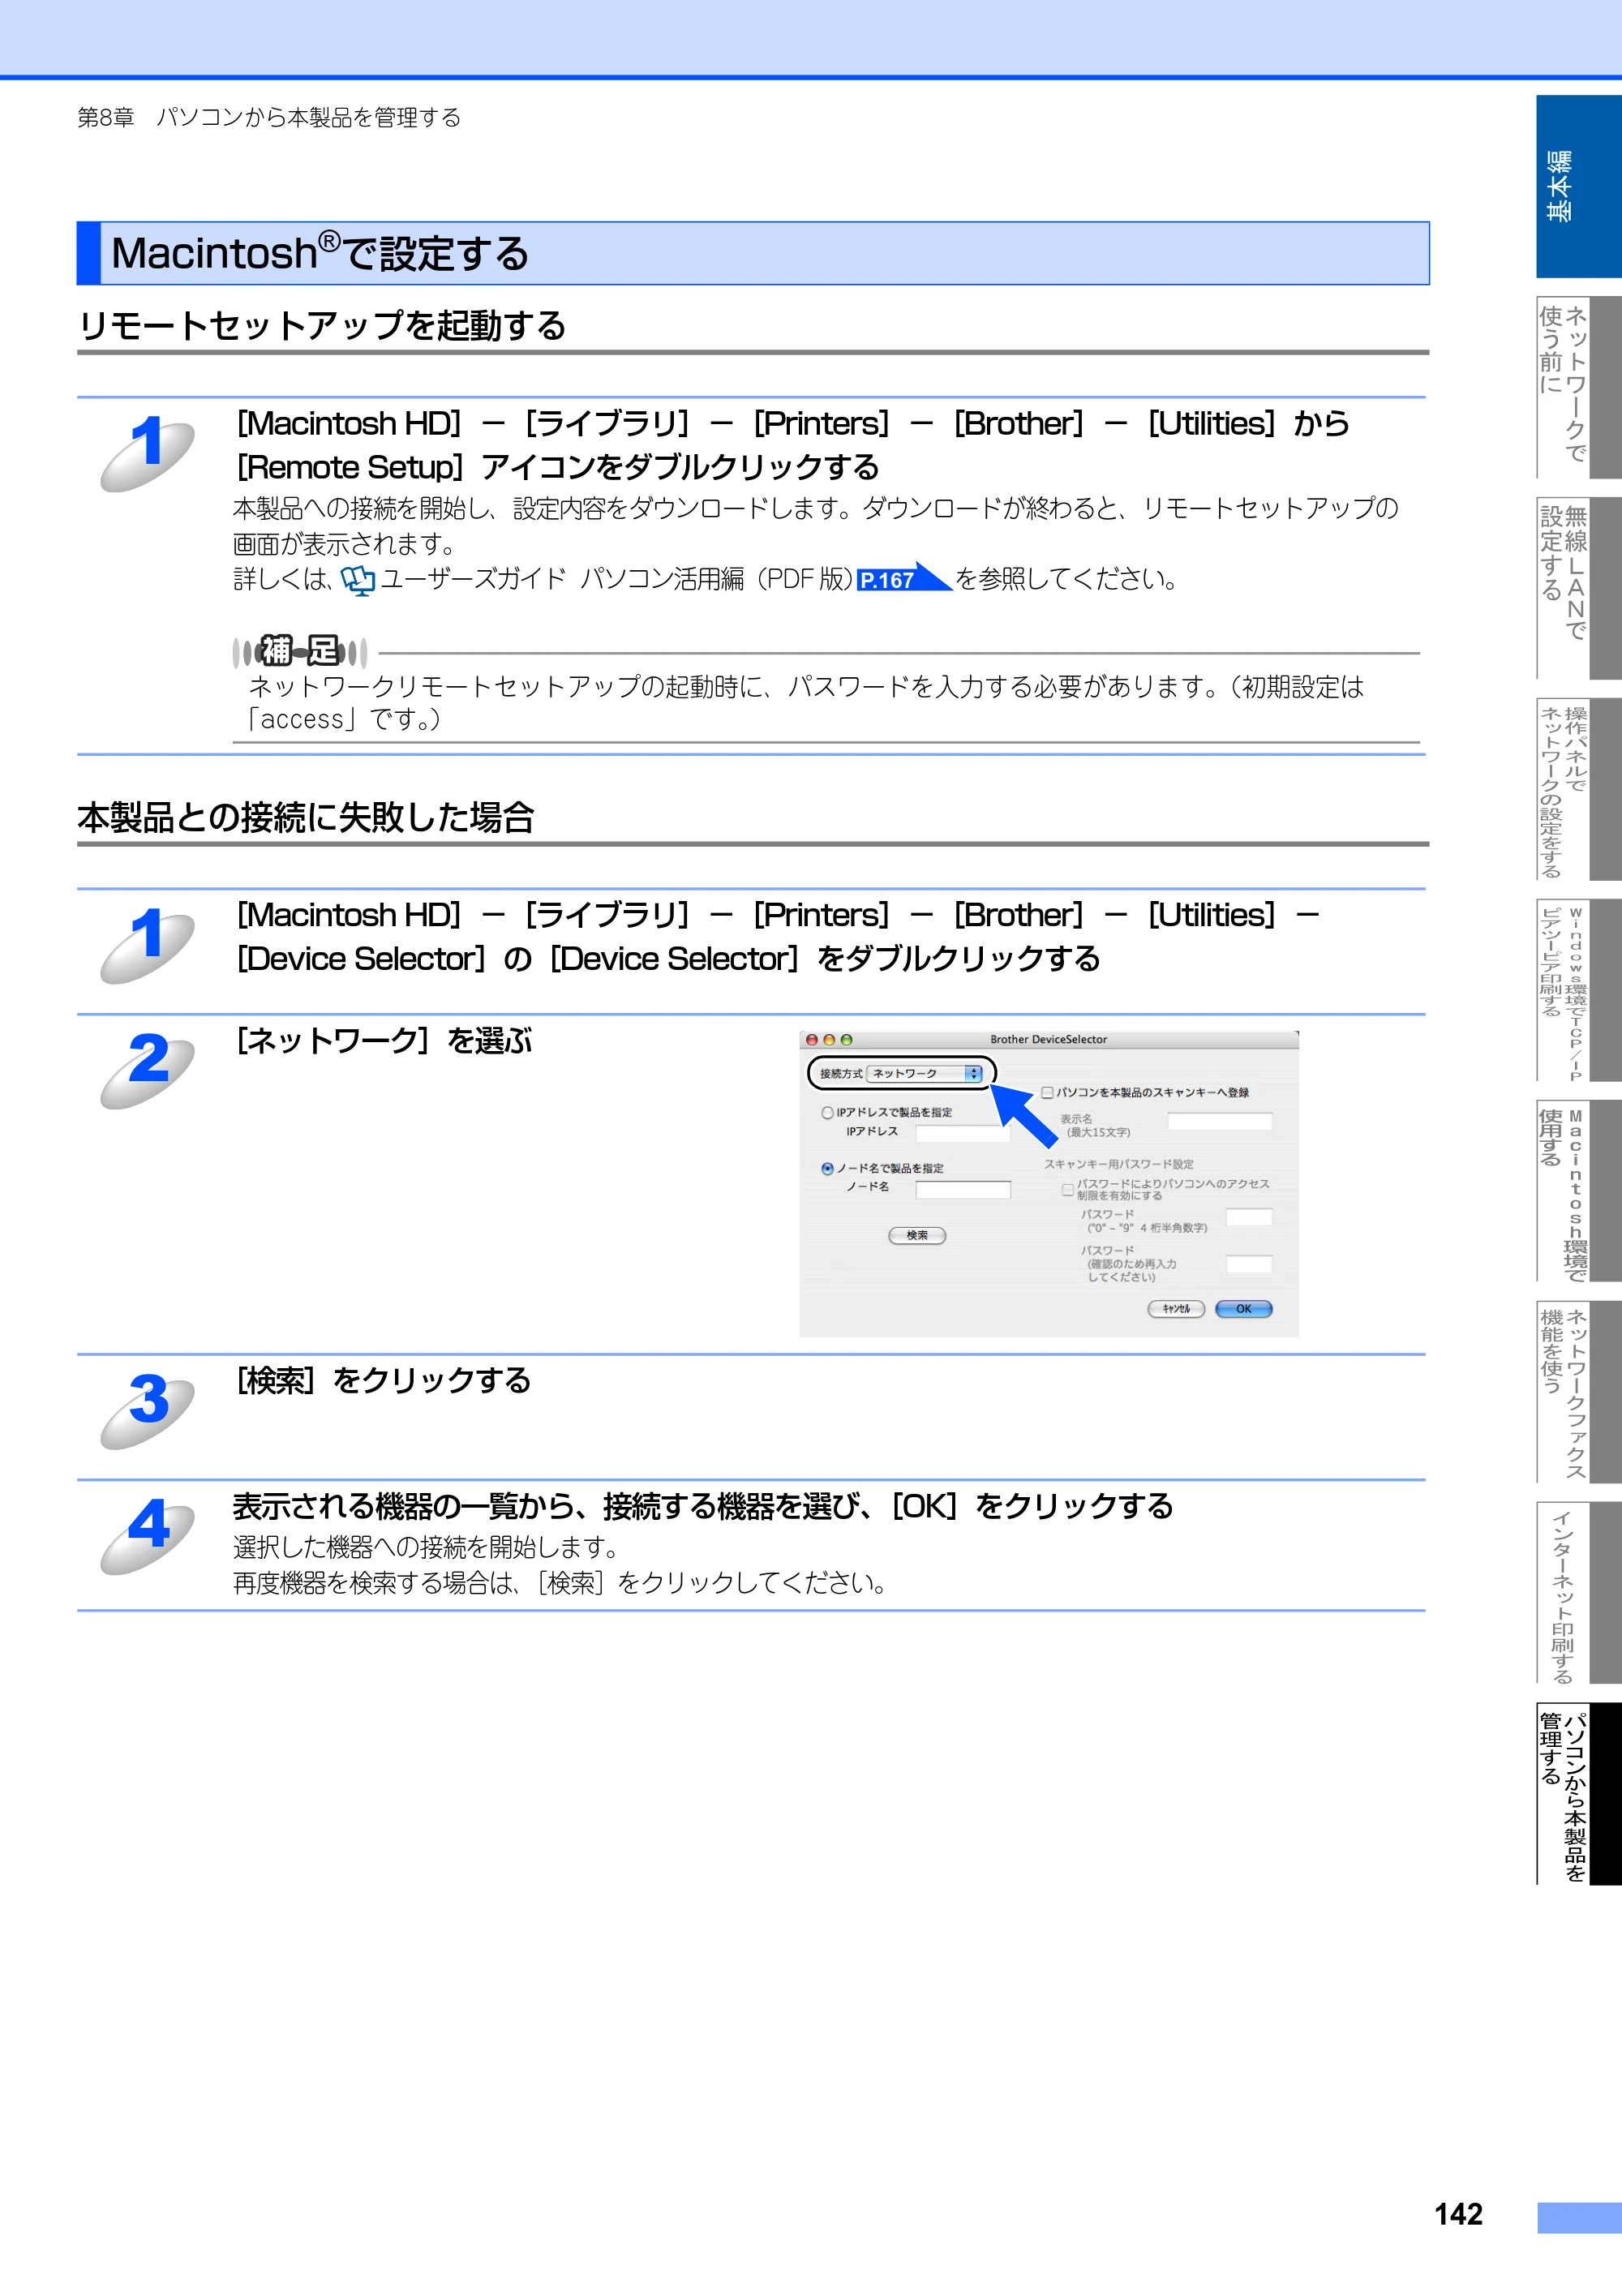Click the OK button in DeviceSelector
This screenshot has height=2296, width=1622.
coord(1243,1308)
